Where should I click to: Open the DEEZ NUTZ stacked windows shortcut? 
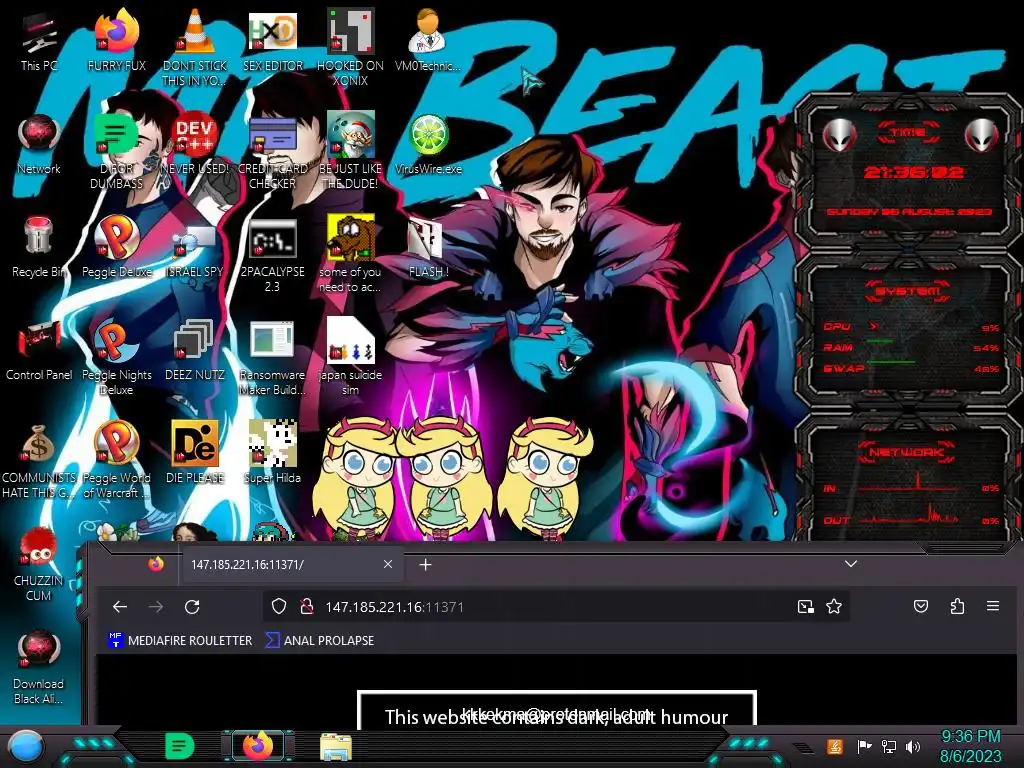(x=195, y=350)
